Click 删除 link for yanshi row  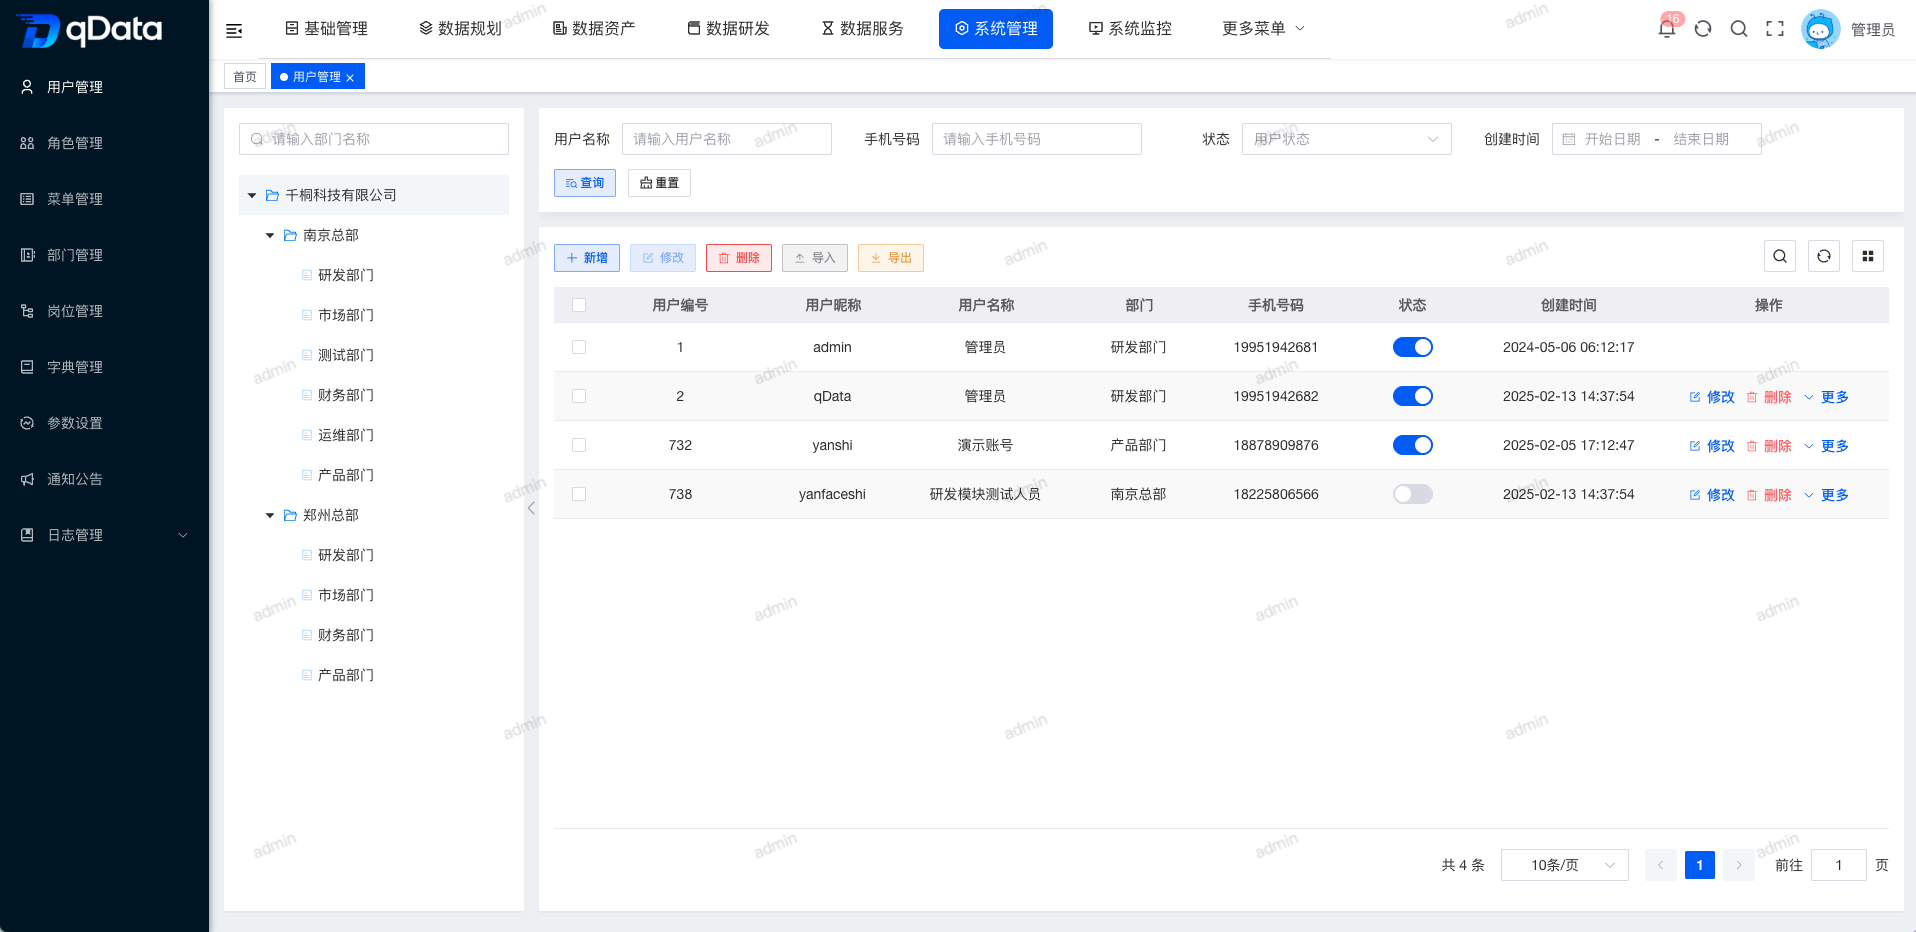pyautogui.click(x=1769, y=446)
